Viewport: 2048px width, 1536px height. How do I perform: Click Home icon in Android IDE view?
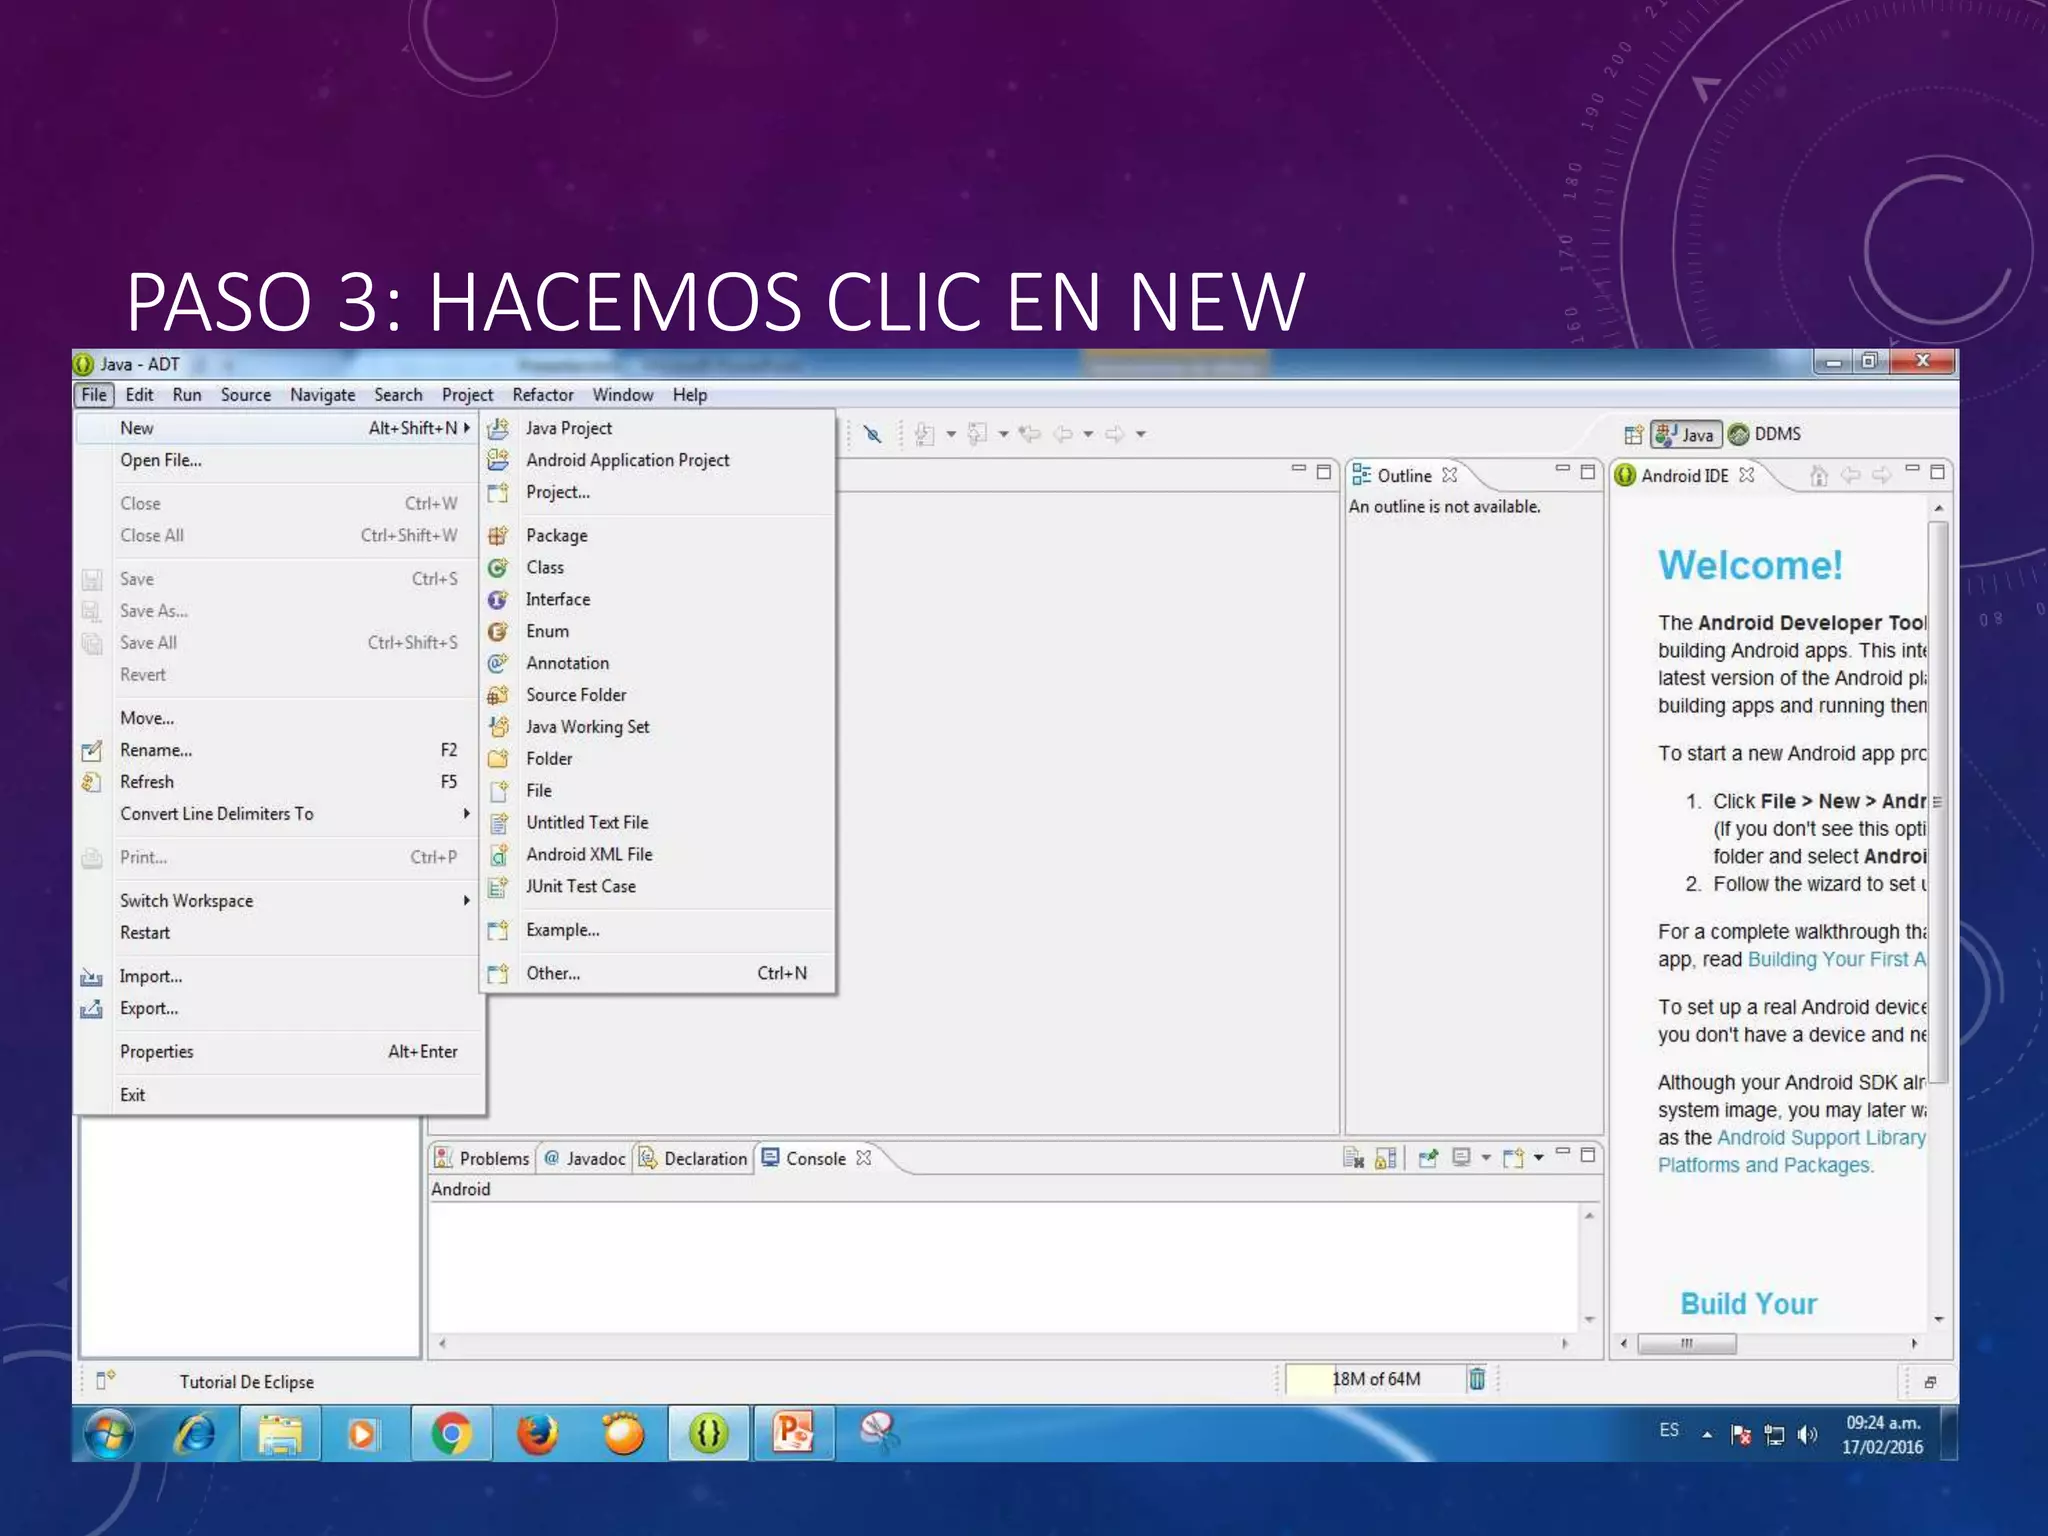coord(1819,476)
